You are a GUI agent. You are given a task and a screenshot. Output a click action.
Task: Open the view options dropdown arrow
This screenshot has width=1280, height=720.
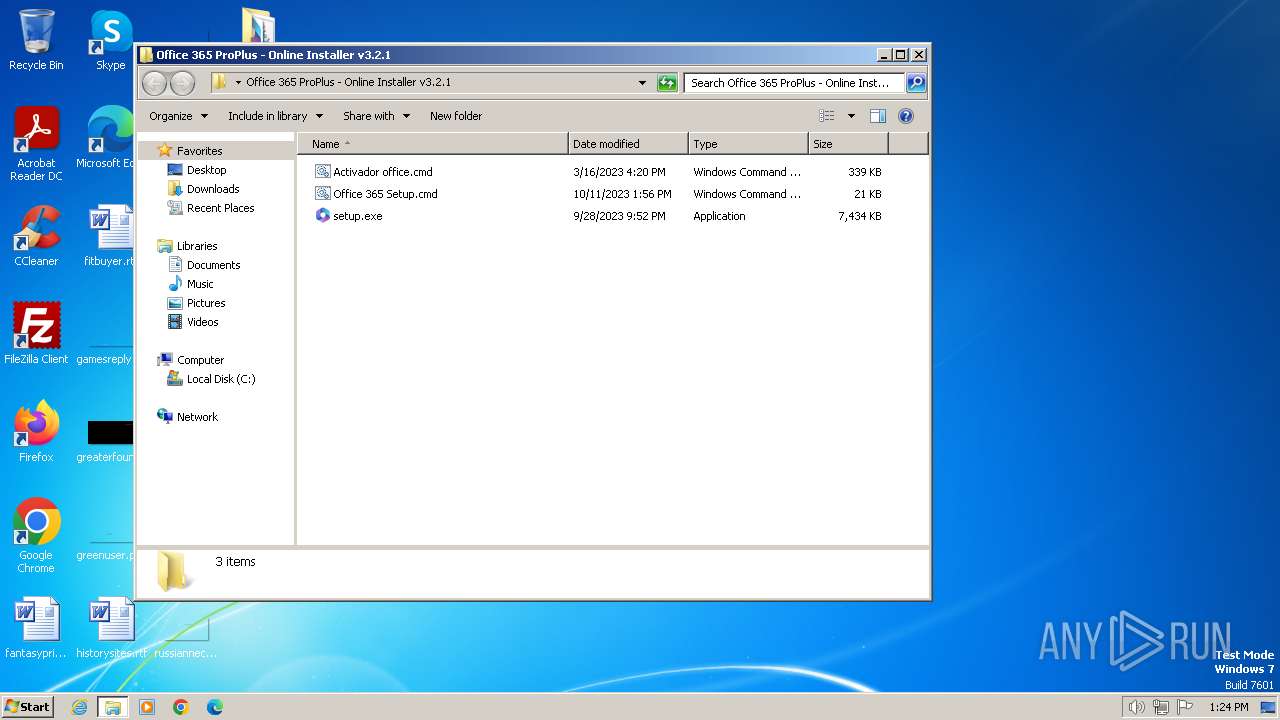[x=851, y=116]
